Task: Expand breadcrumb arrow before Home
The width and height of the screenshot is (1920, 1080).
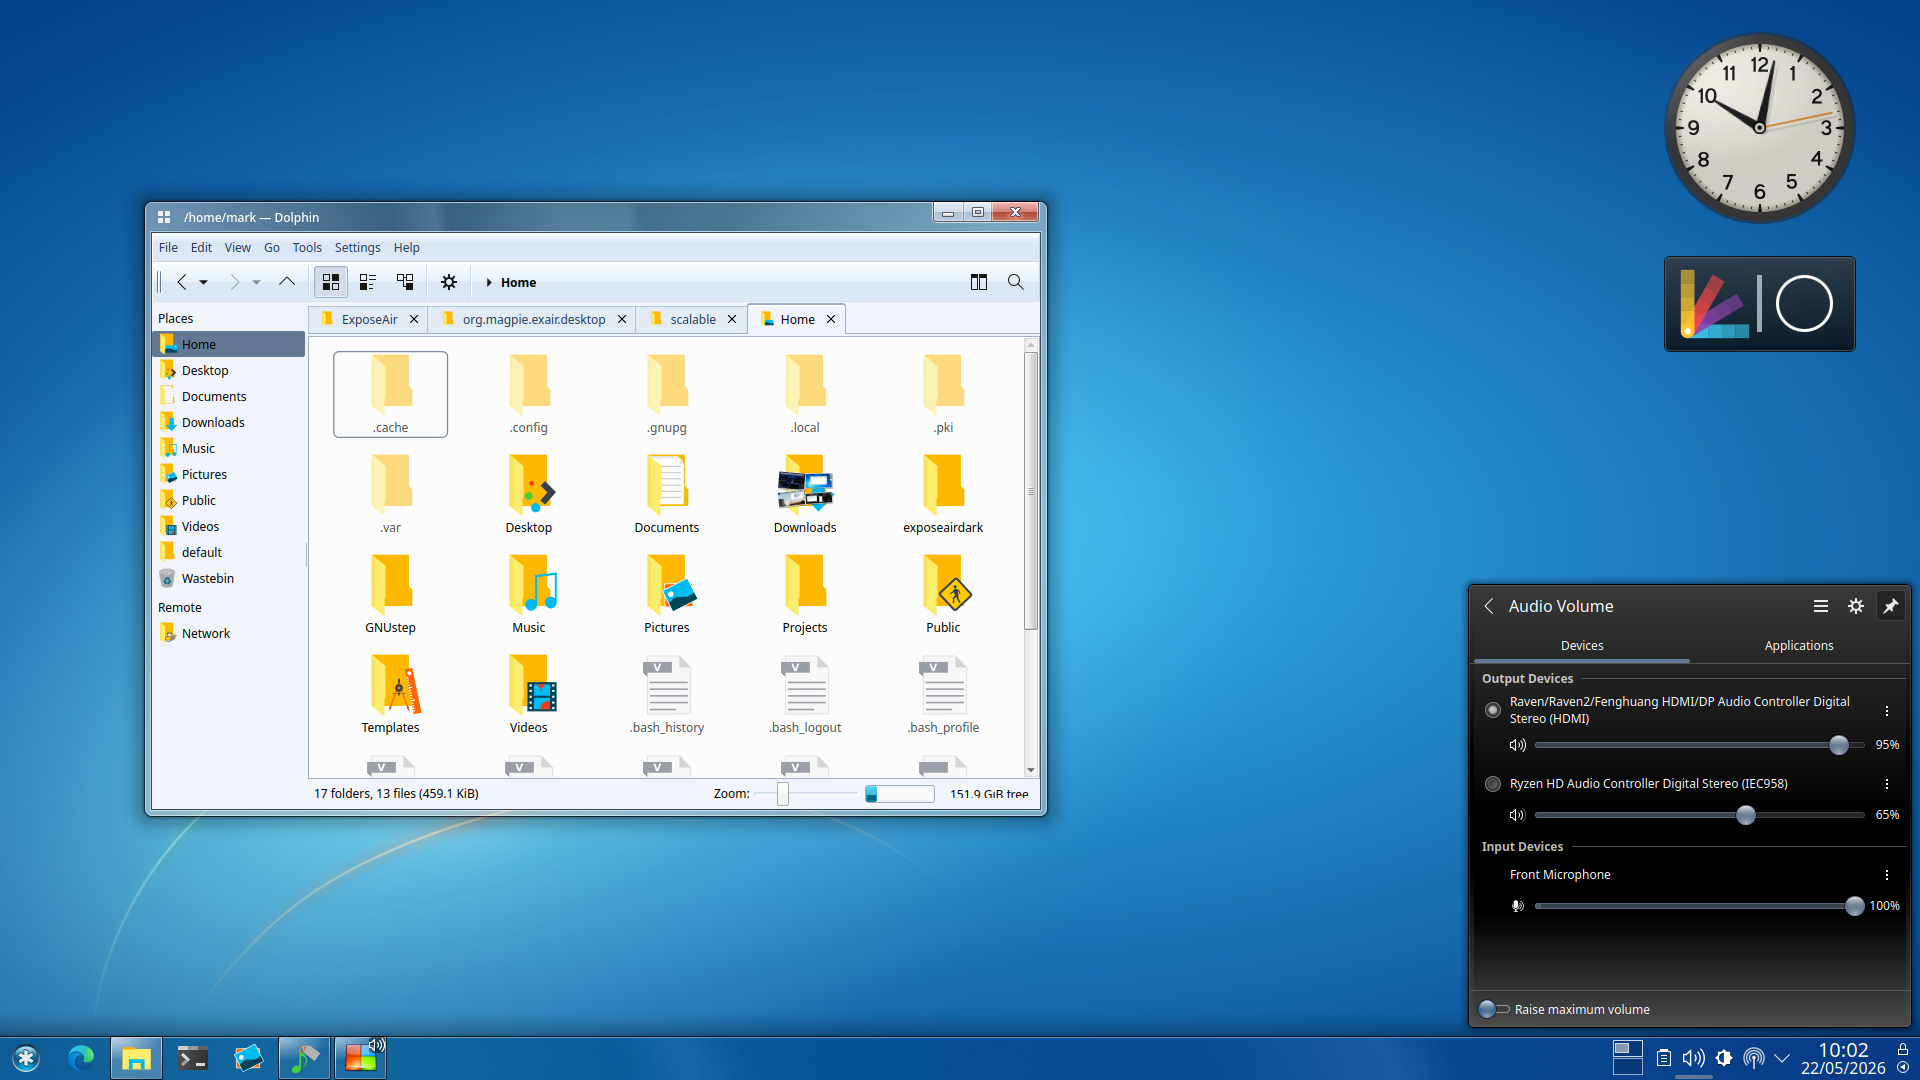Action: coord(489,283)
